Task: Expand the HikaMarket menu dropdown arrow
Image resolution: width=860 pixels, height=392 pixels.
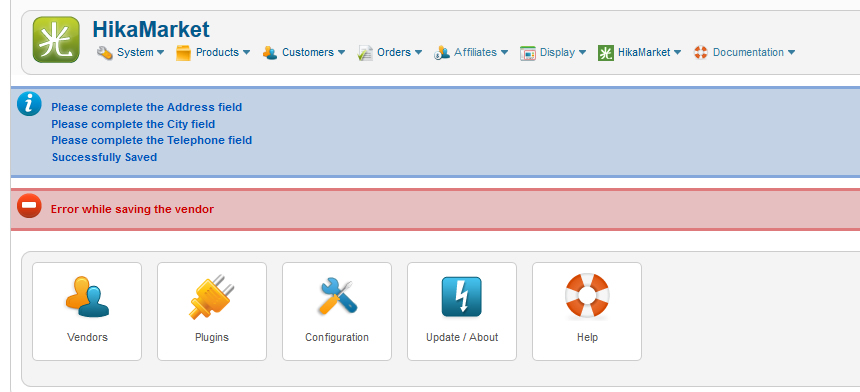Action: [677, 53]
